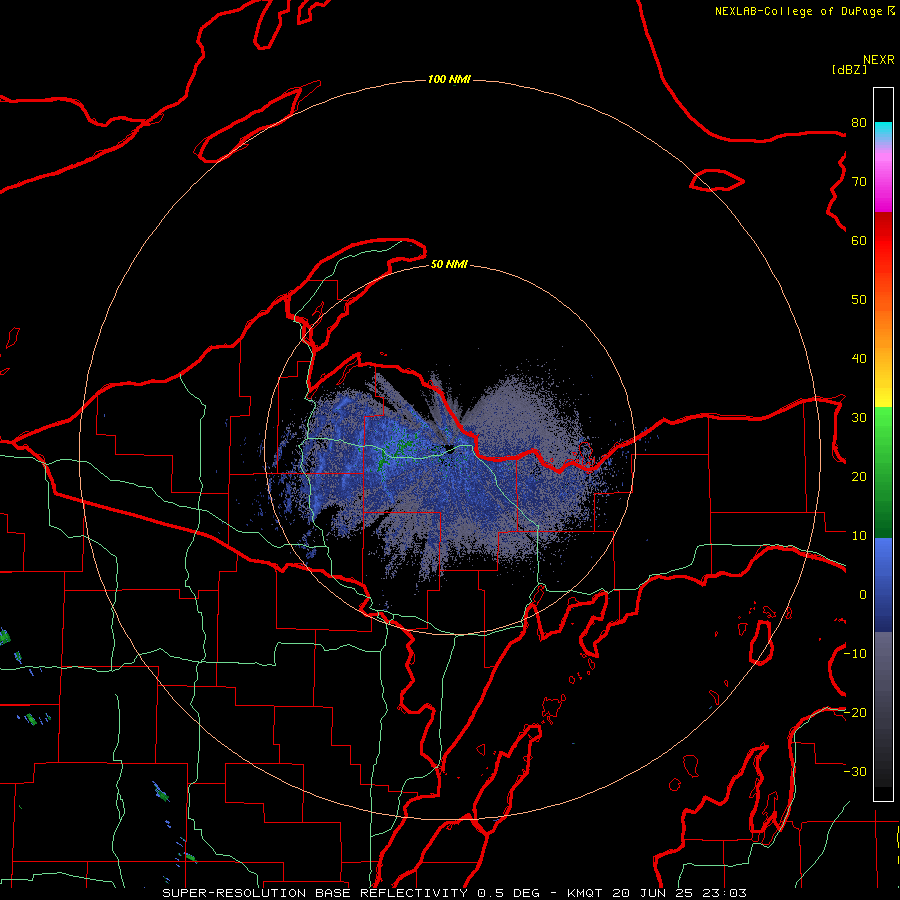The height and width of the screenshot is (900, 900).
Task: Click the 40 dBZ scale value
Action: click(859, 359)
